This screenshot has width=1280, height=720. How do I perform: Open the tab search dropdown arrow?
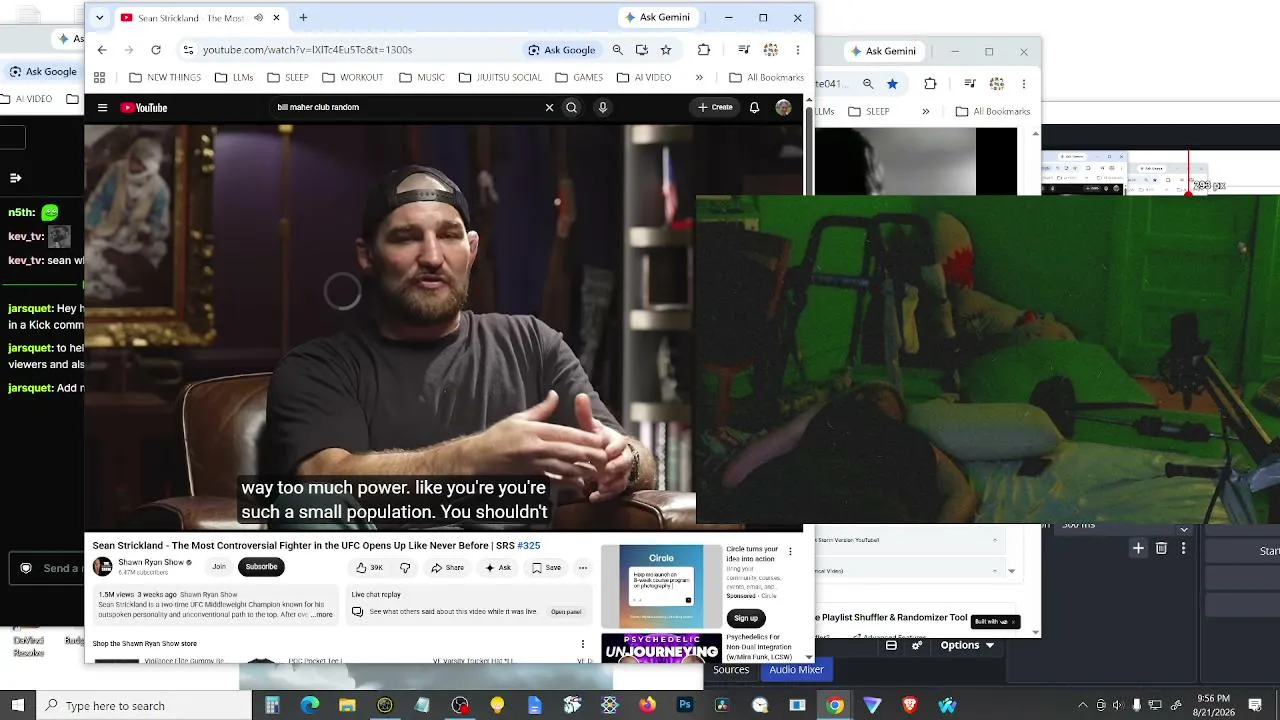point(99,18)
